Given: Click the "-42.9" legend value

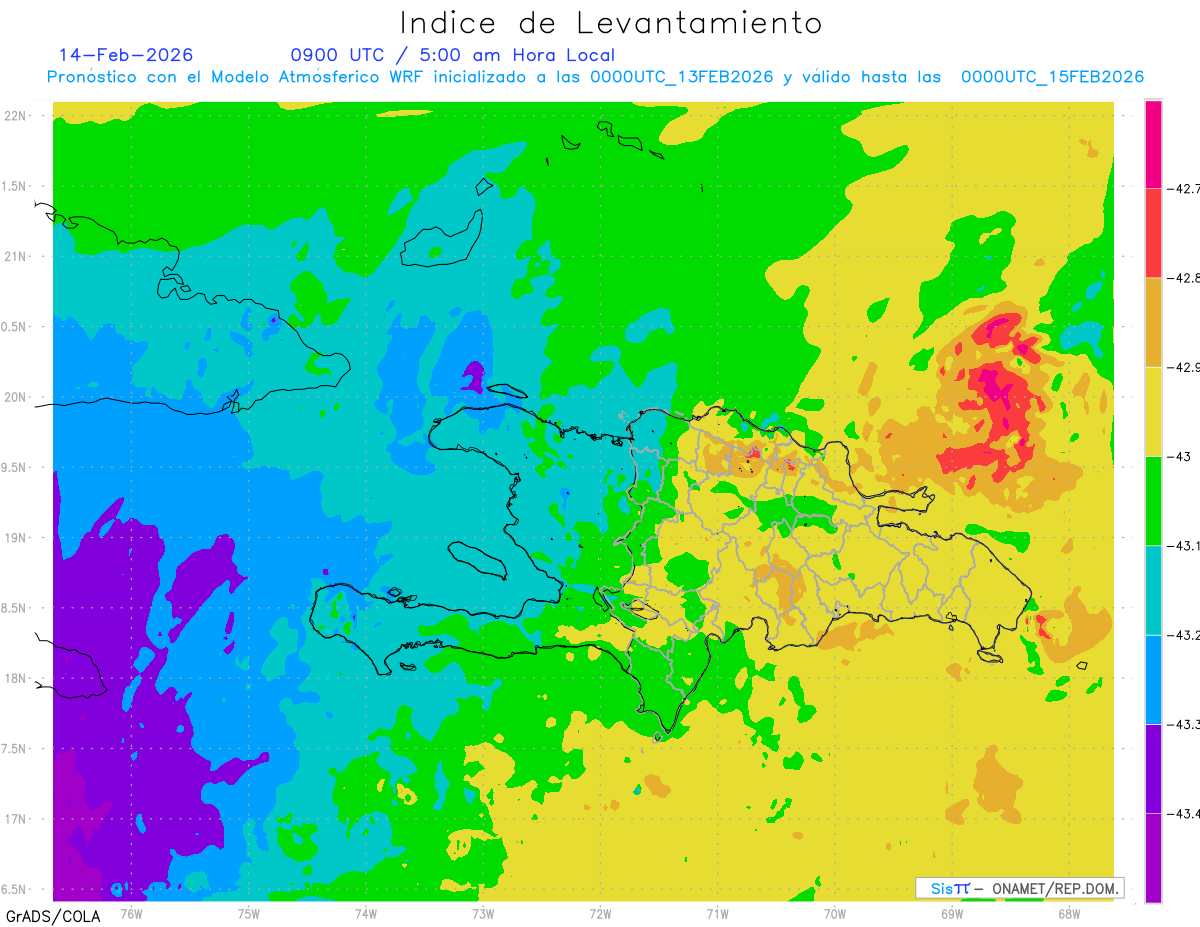Looking at the screenshot, I should (1183, 367).
